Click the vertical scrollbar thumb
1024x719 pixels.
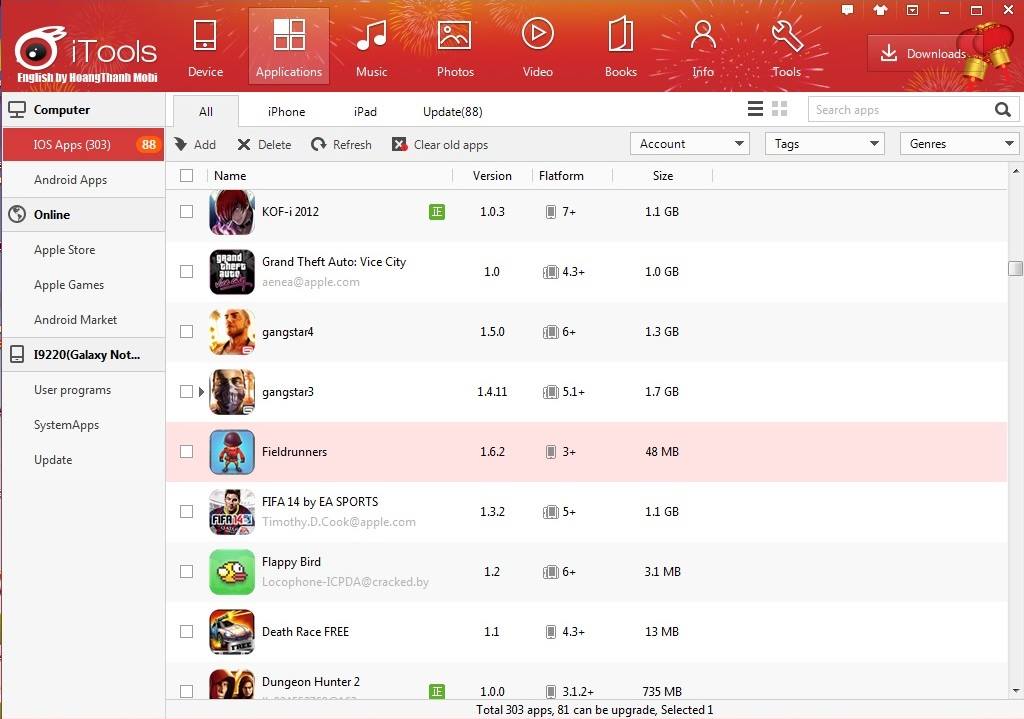(x=1015, y=268)
